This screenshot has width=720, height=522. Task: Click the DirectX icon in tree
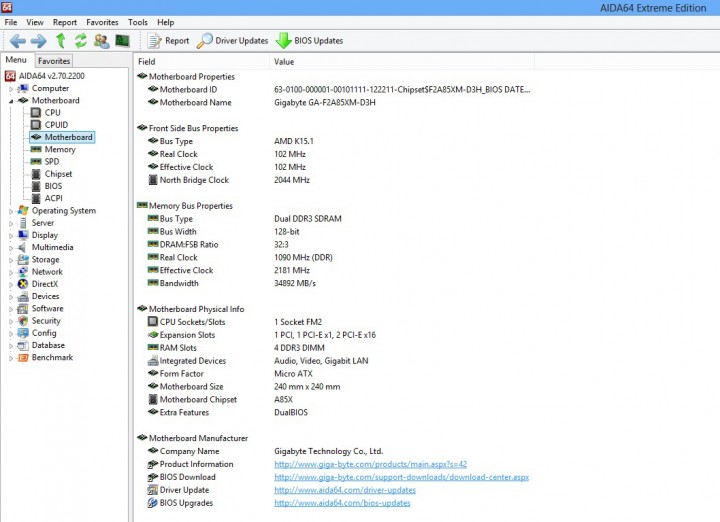22,284
